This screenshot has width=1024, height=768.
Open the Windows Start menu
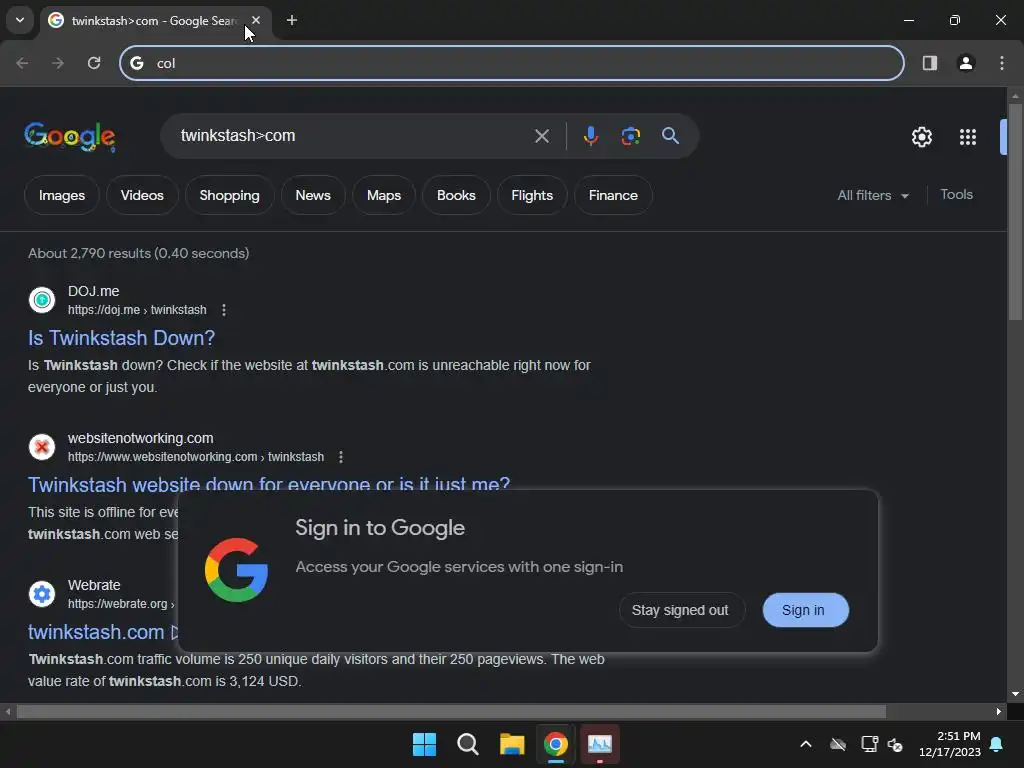coord(424,744)
